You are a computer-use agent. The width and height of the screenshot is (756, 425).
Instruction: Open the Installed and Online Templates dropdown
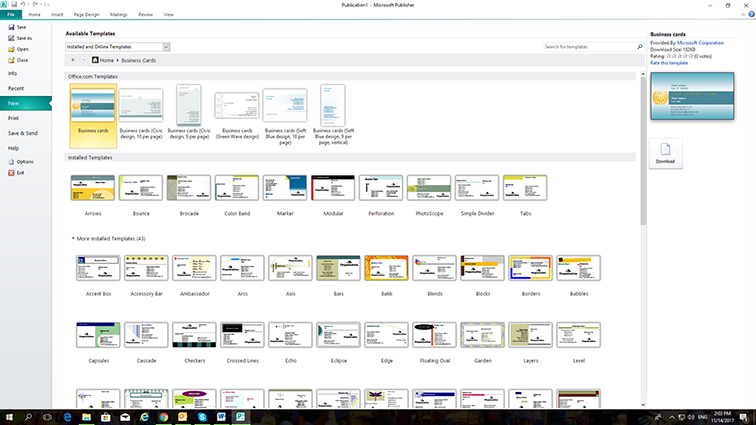[x=166, y=47]
